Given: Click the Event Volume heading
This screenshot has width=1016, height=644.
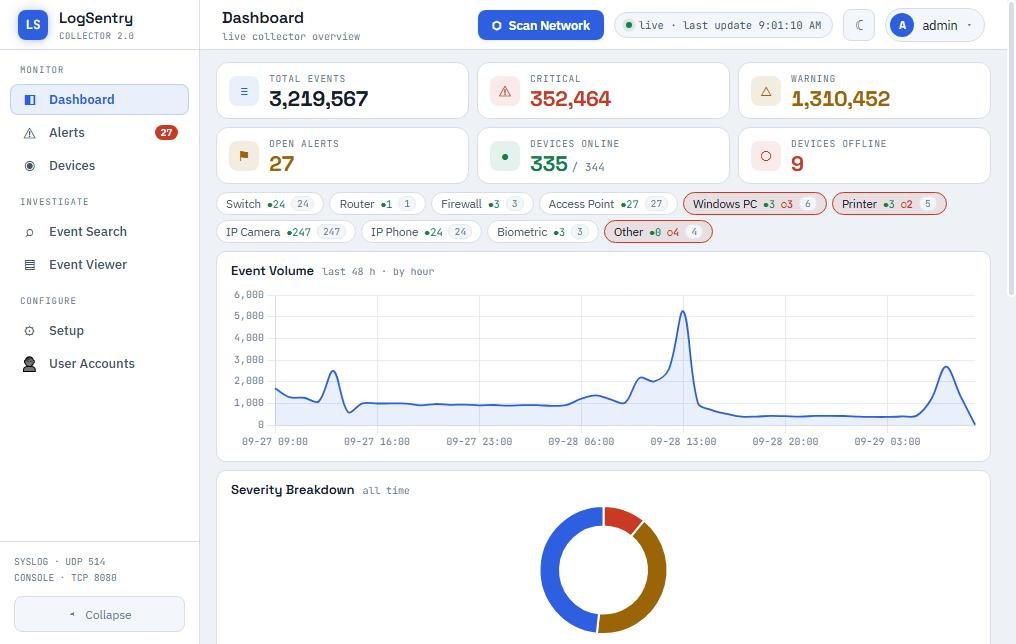Looking at the screenshot, I should coord(272,271).
